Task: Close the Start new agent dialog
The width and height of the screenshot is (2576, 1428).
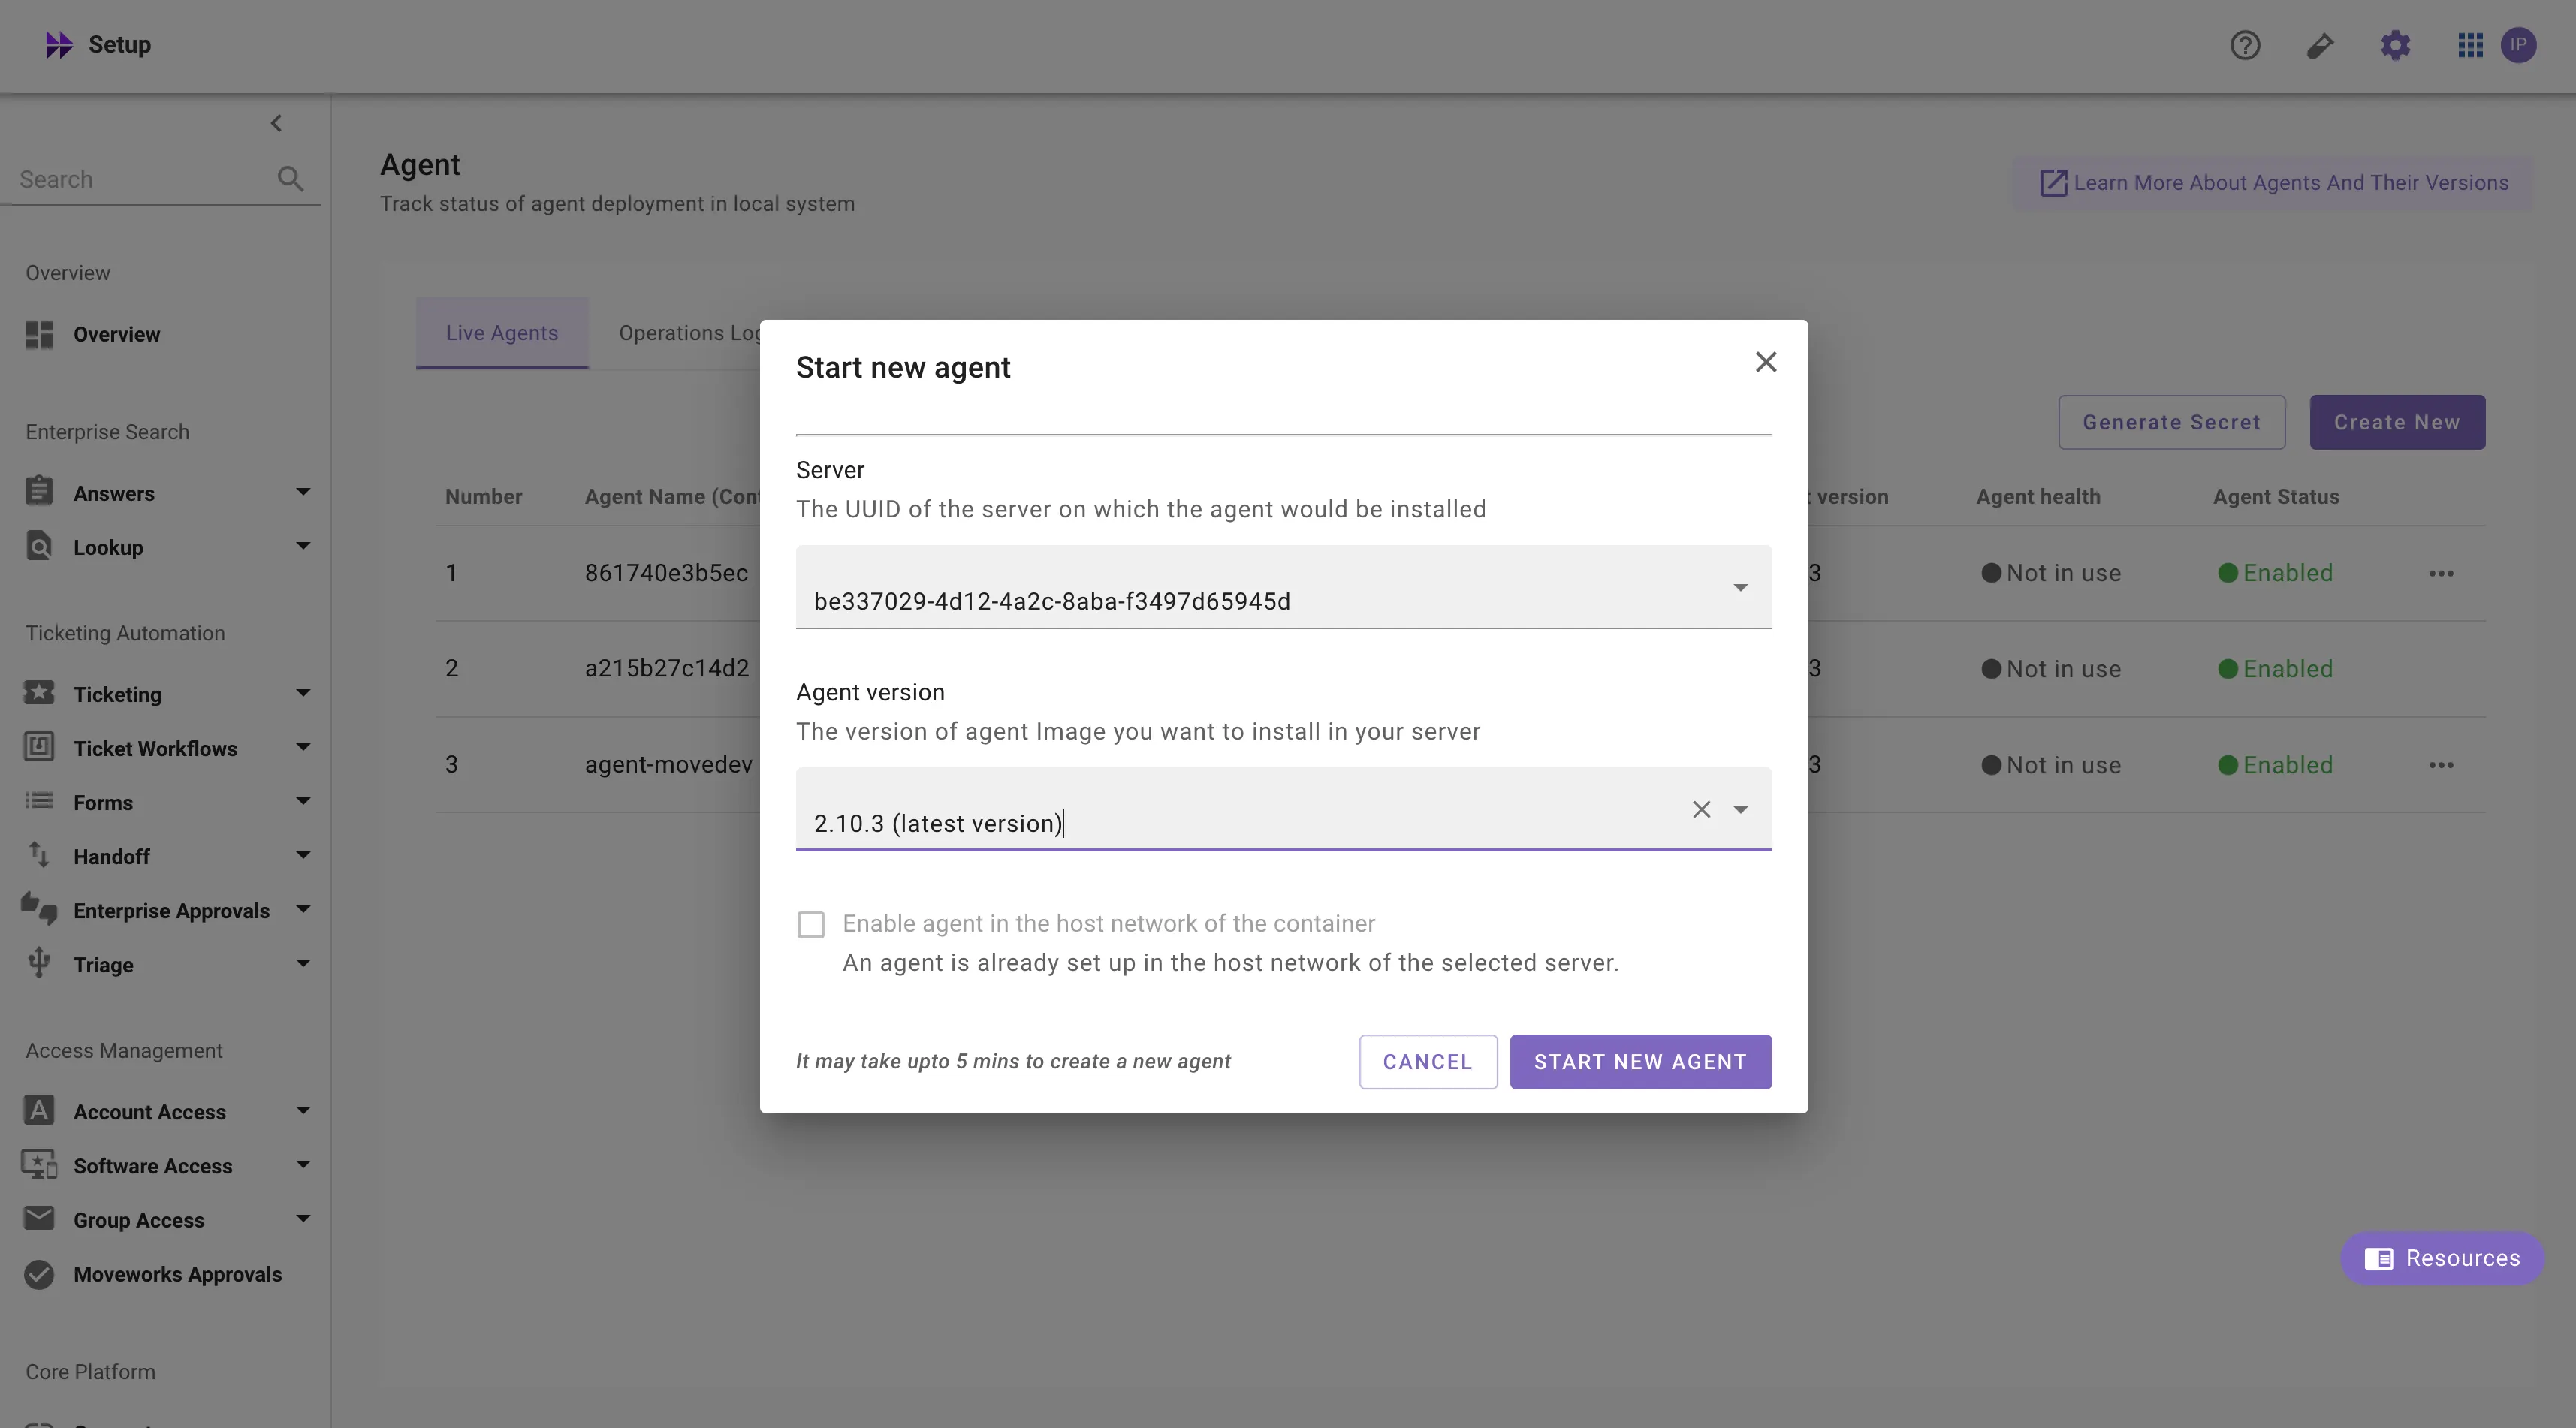Action: pyautogui.click(x=1766, y=362)
